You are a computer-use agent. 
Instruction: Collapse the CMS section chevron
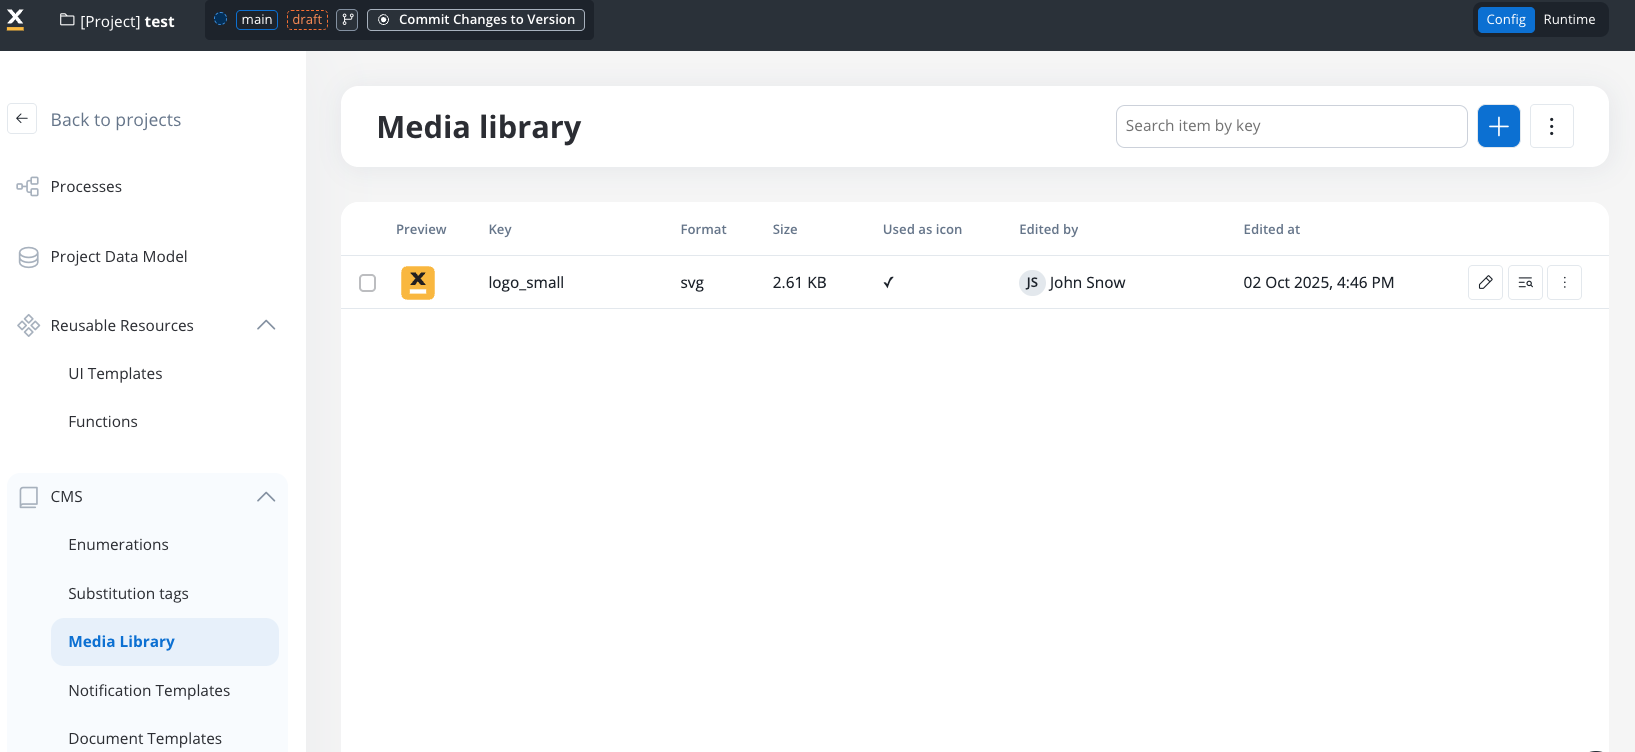point(266,497)
